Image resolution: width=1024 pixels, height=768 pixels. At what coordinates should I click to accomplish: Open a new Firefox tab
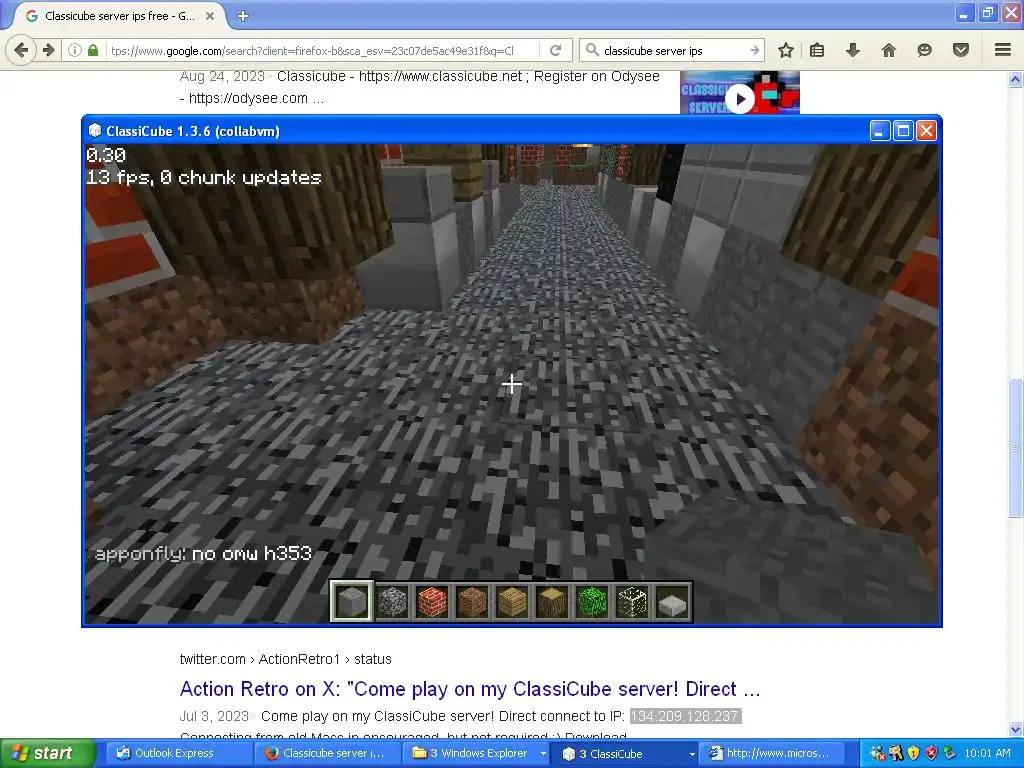tap(242, 16)
